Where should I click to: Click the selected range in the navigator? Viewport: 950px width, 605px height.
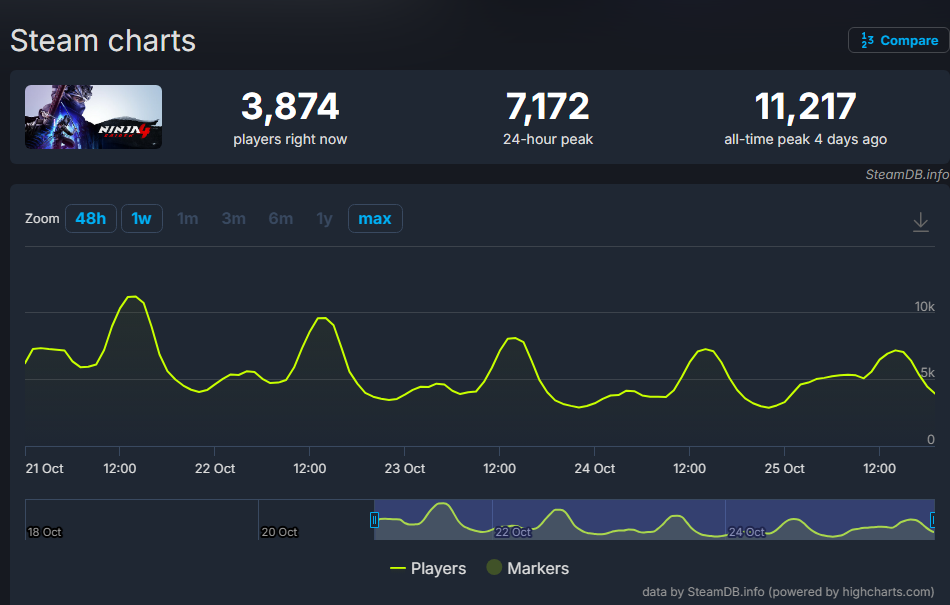point(654,520)
